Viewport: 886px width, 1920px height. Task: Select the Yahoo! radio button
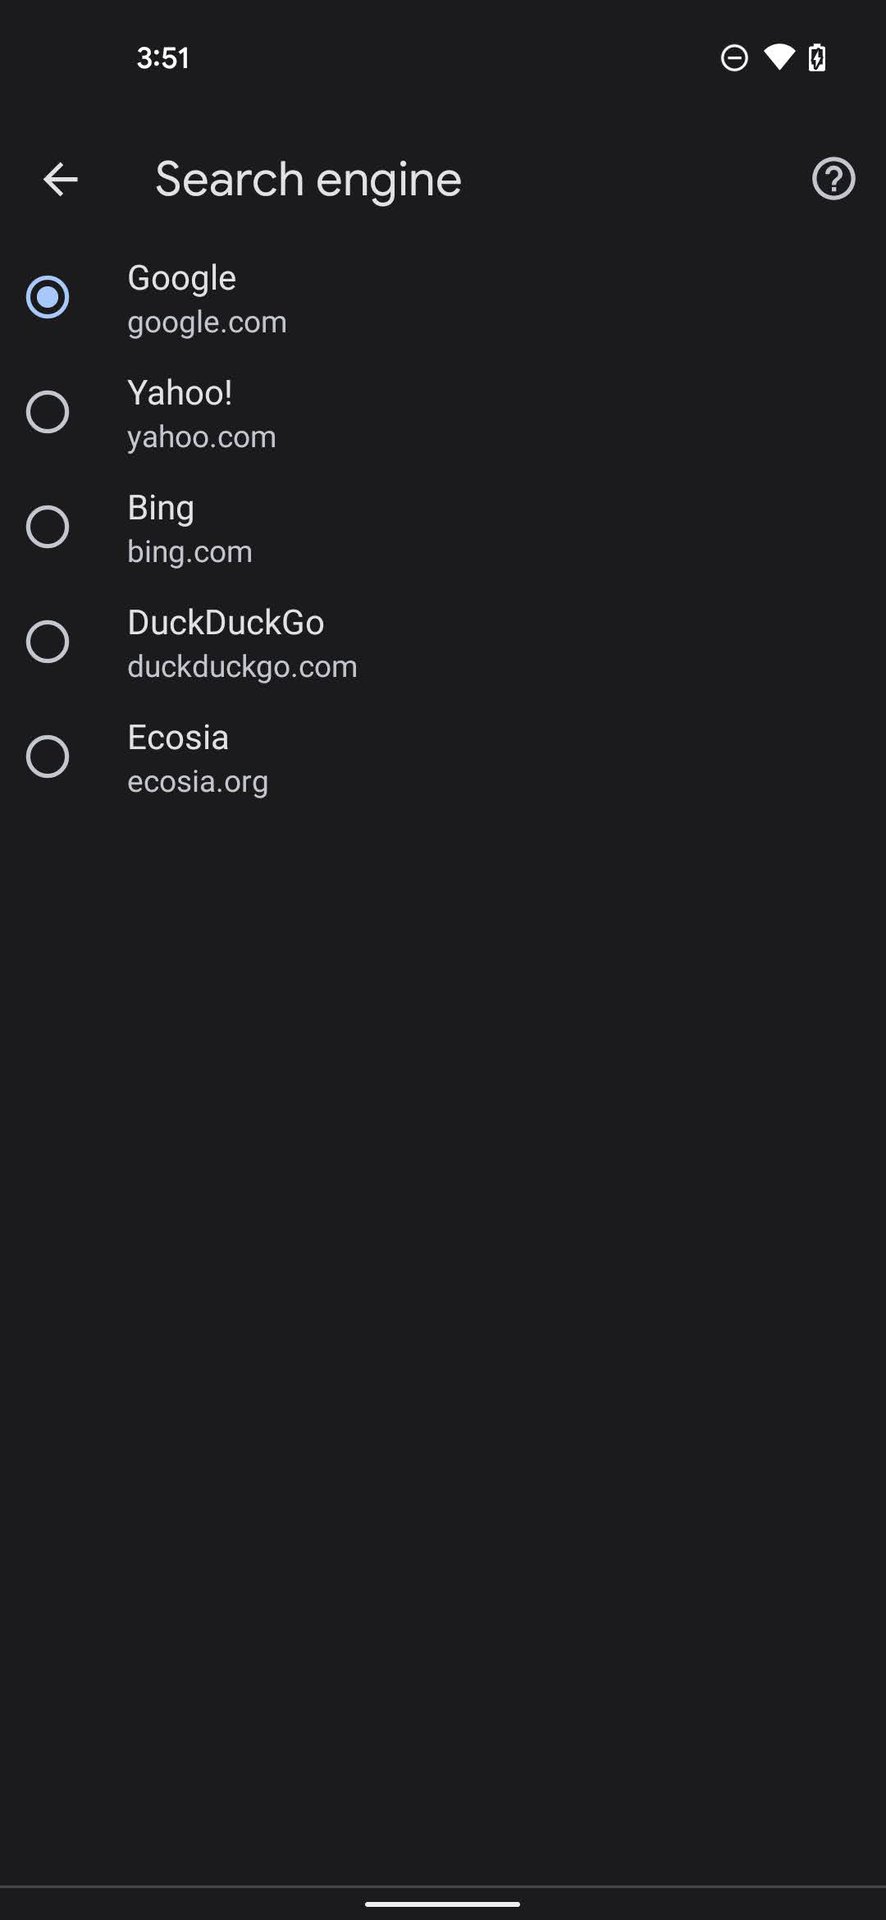(47, 412)
